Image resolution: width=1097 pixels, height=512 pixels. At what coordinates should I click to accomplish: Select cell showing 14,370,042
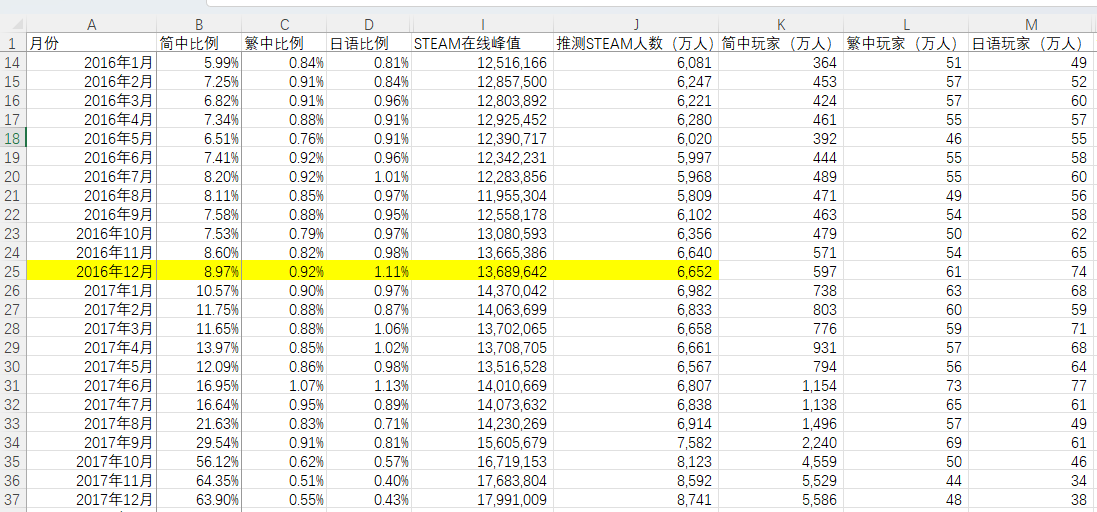click(x=482, y=290)
